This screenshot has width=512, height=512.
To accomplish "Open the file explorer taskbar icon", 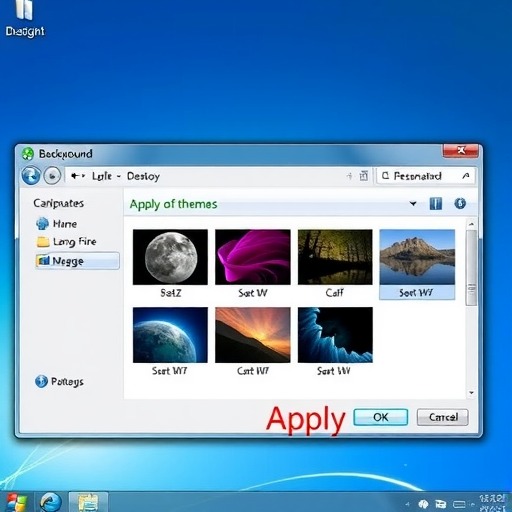I will 88,502.
